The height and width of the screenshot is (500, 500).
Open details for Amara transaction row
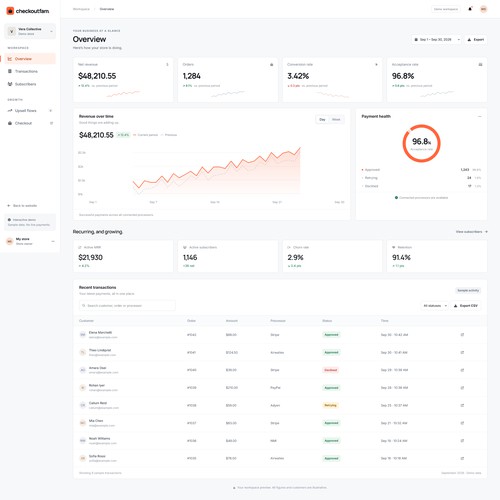462,370
